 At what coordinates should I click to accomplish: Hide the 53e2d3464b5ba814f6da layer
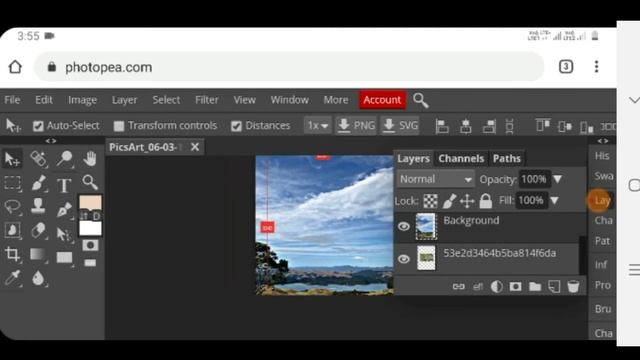point(404,259)
